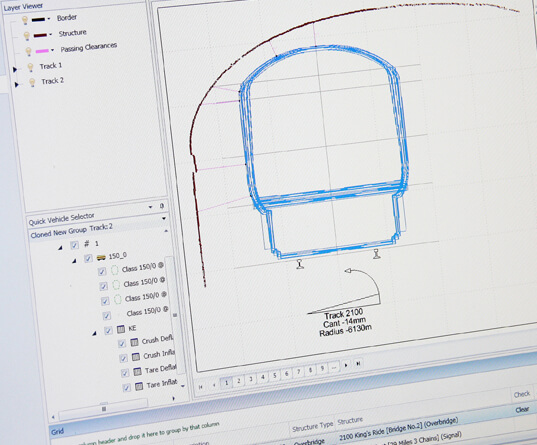Click the yellow train icon beside 150_0
This screenshot has width=537, height=445.
coord(101,257)
